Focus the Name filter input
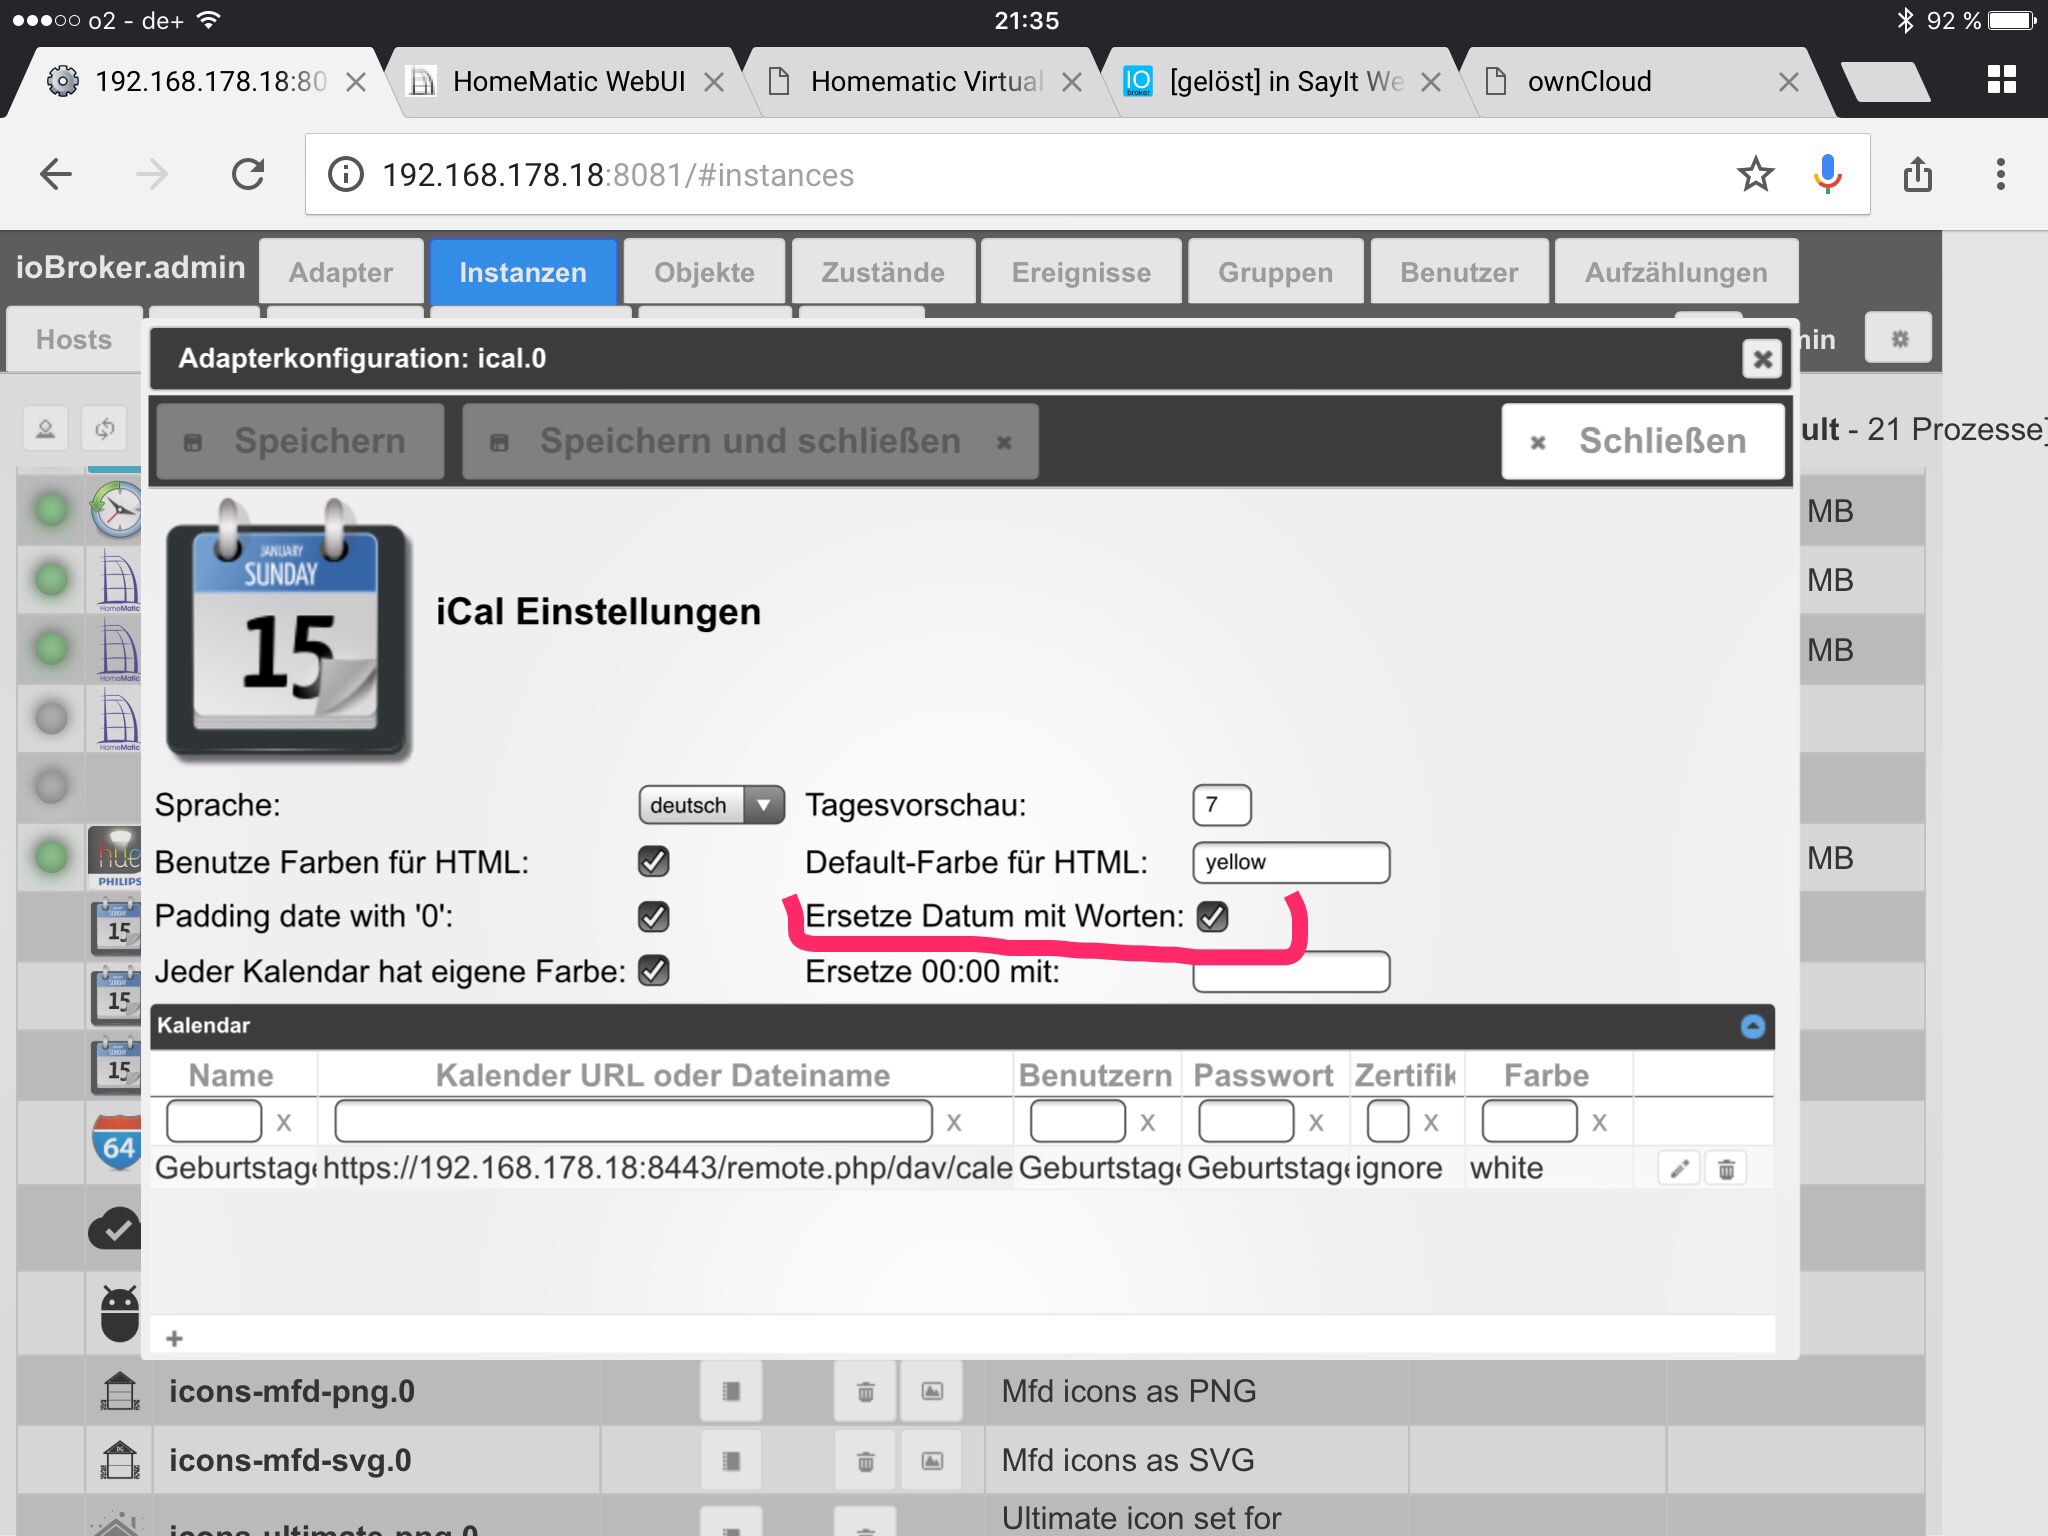Viewport: 2048px width, 1536px height. click(214, 1121)
